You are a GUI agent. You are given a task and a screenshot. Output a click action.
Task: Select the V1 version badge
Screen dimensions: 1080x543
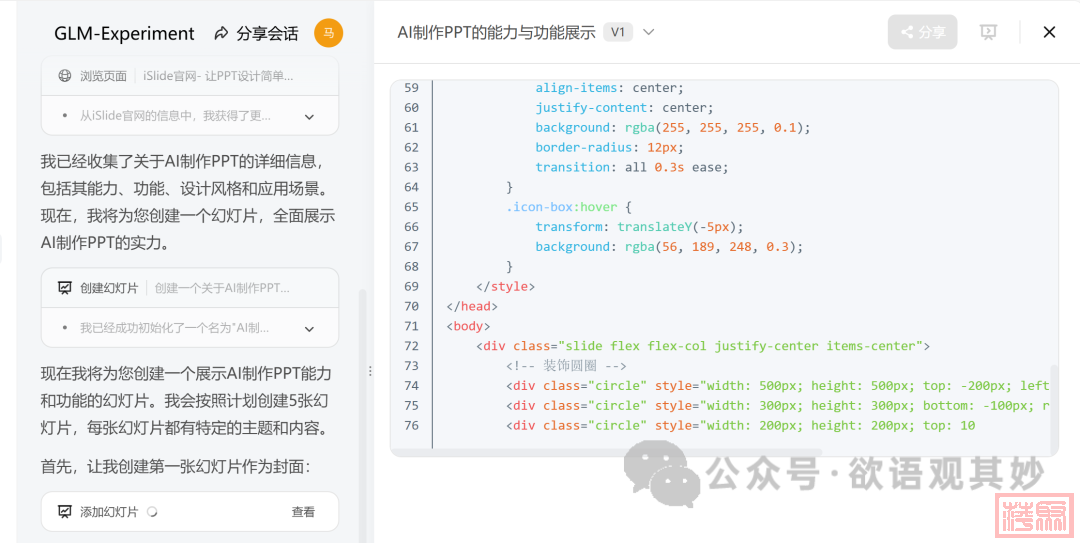click(617, 32)
